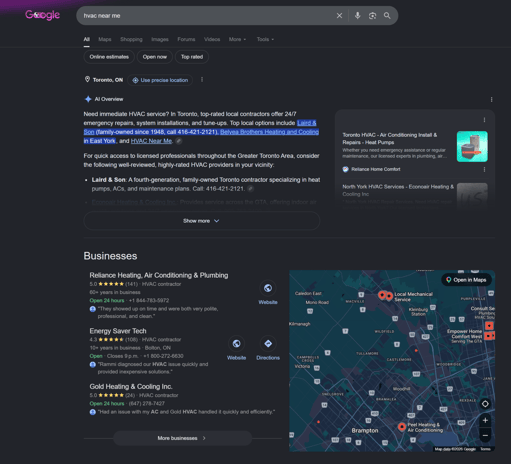This screenshot has height=464, width=511.
Task: Switch to the Shopping tab
Action: [x=131, y=39]
